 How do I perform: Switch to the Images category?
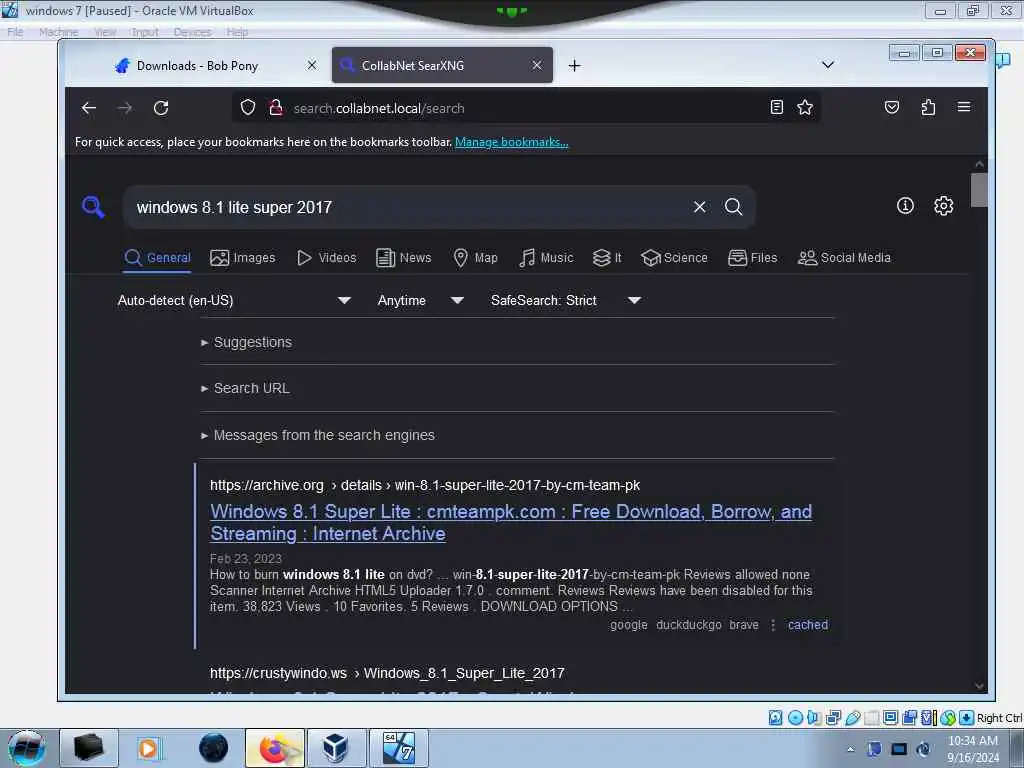pos(242,258)
